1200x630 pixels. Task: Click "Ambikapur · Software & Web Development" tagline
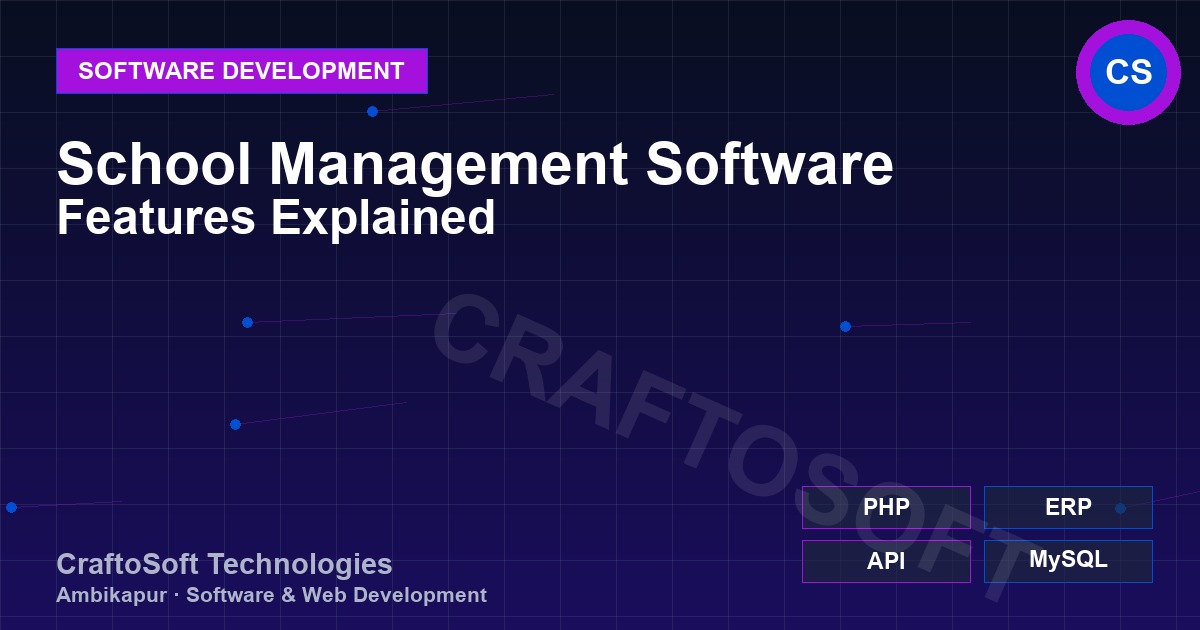click(x=271, y=595)
